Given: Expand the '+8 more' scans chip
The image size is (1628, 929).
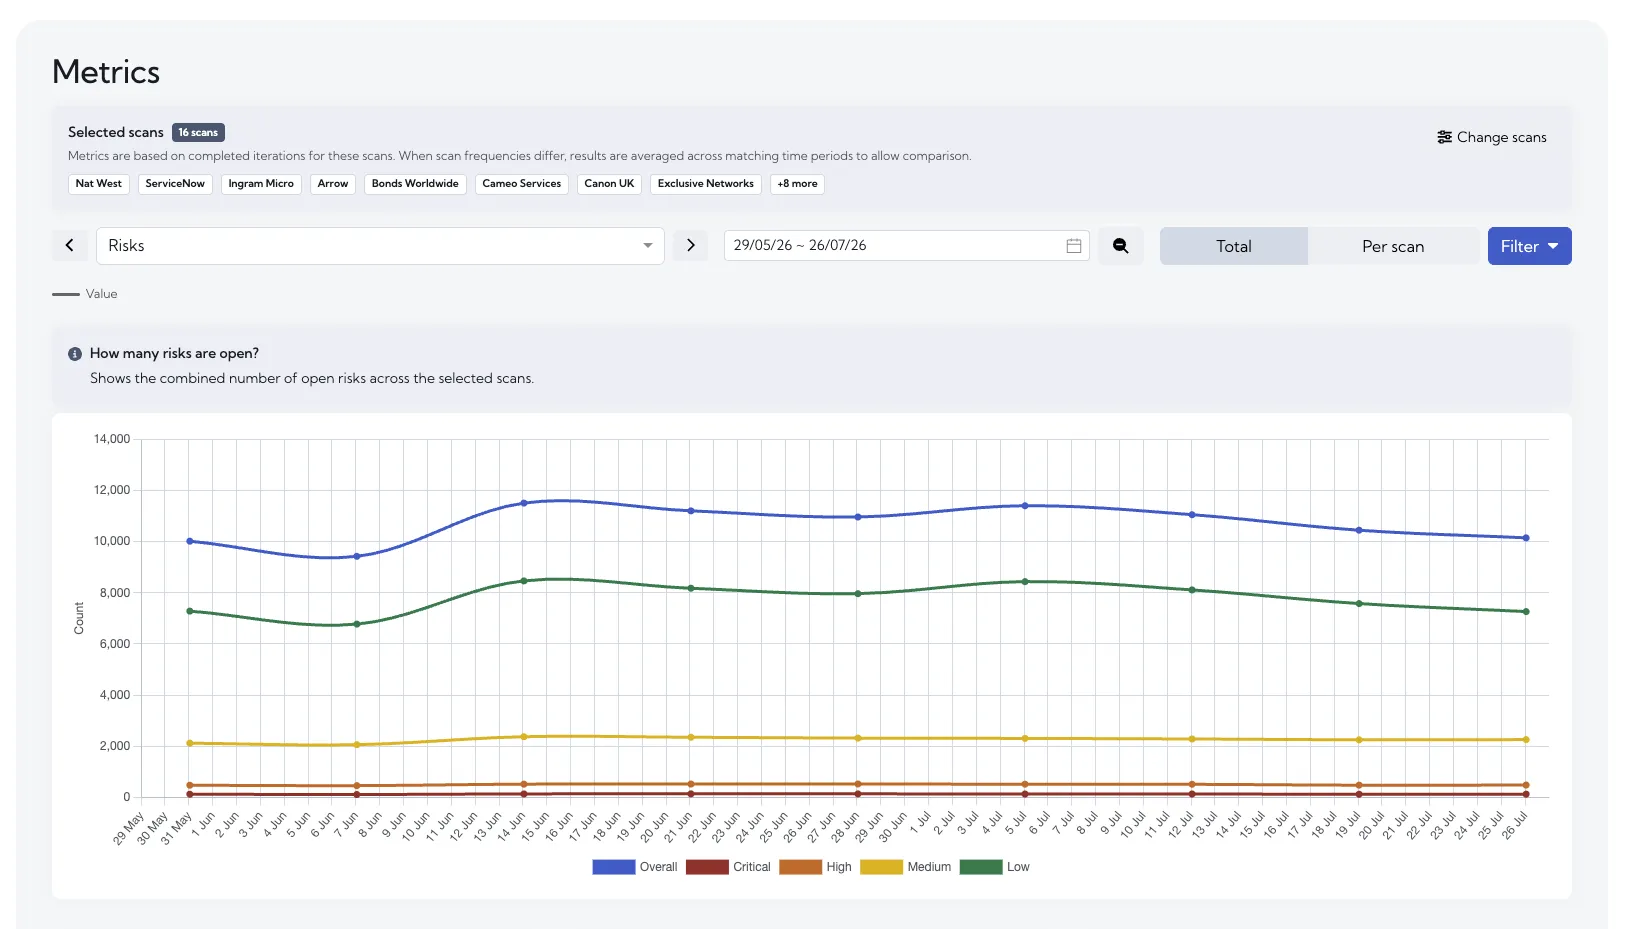Looking at the screenshot, I should point(797,184).
